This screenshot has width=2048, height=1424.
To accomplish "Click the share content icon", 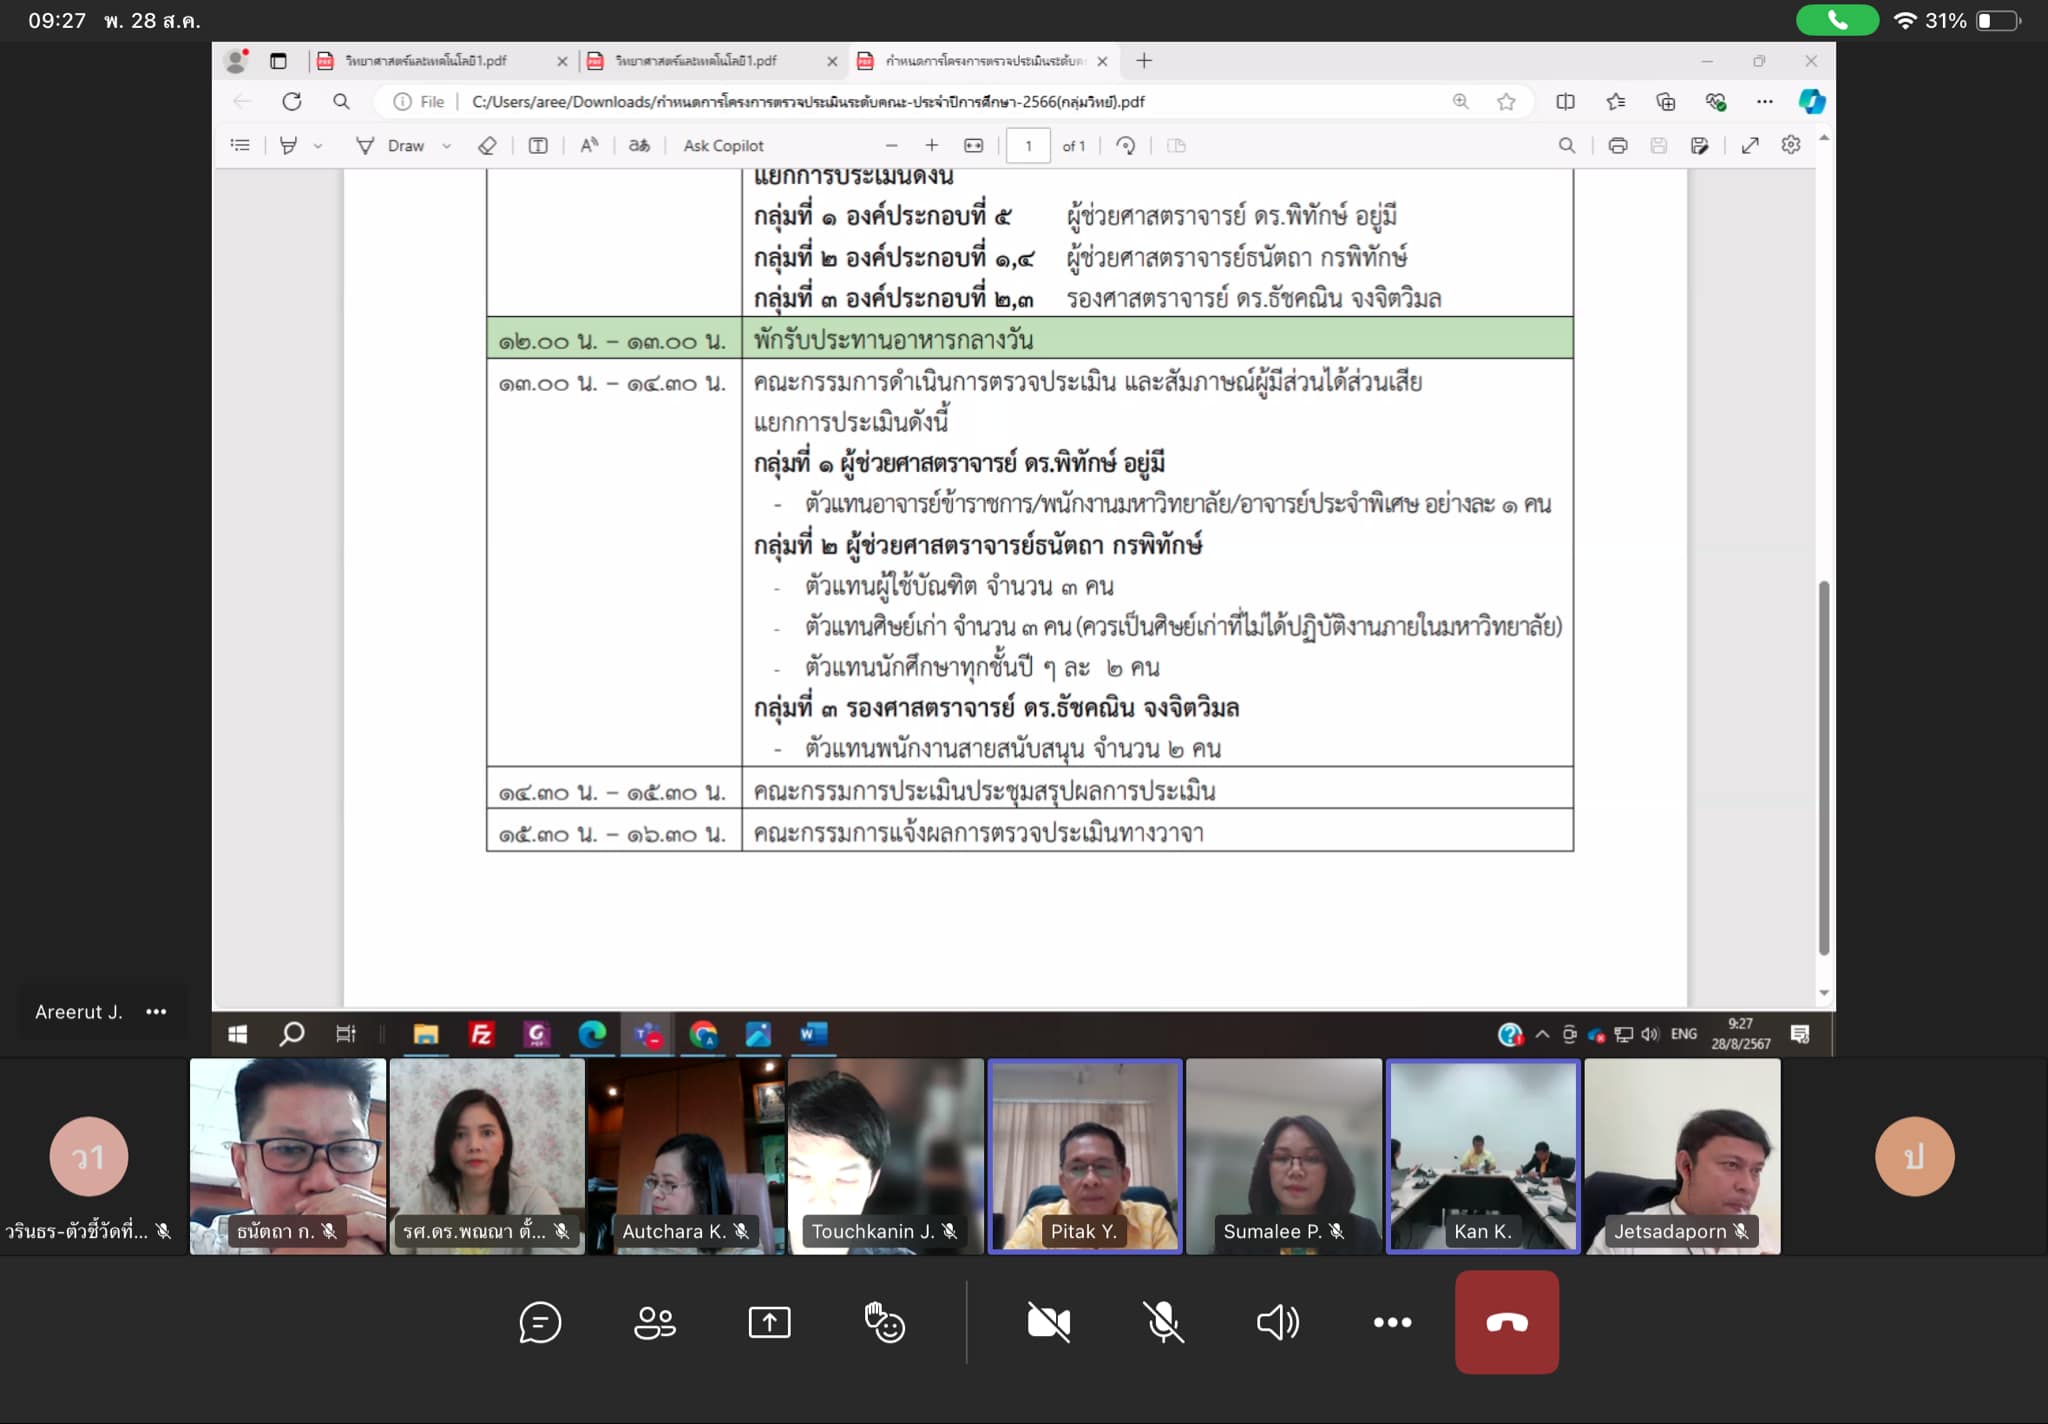I will pyautogui.click(x=769, y=1322).
